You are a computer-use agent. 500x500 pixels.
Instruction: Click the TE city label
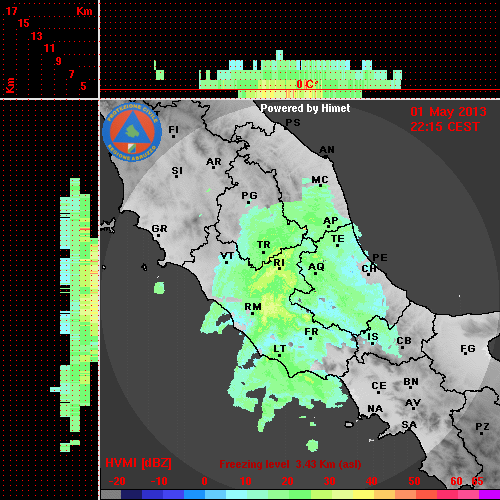pos(338,239)
